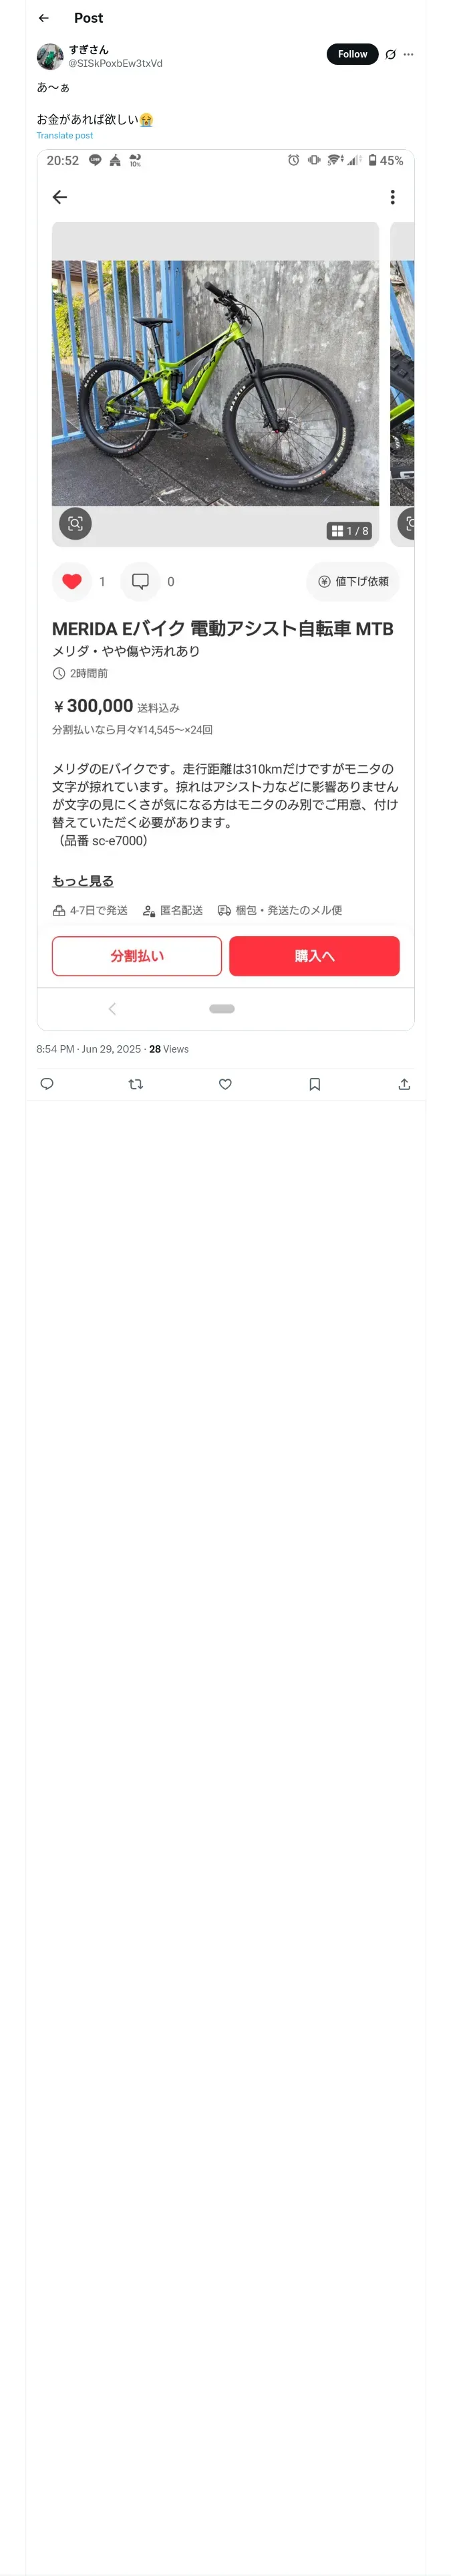Expand the description with もっと見る
Viewport: 451px width, 2576px height.
pos(83,881)
